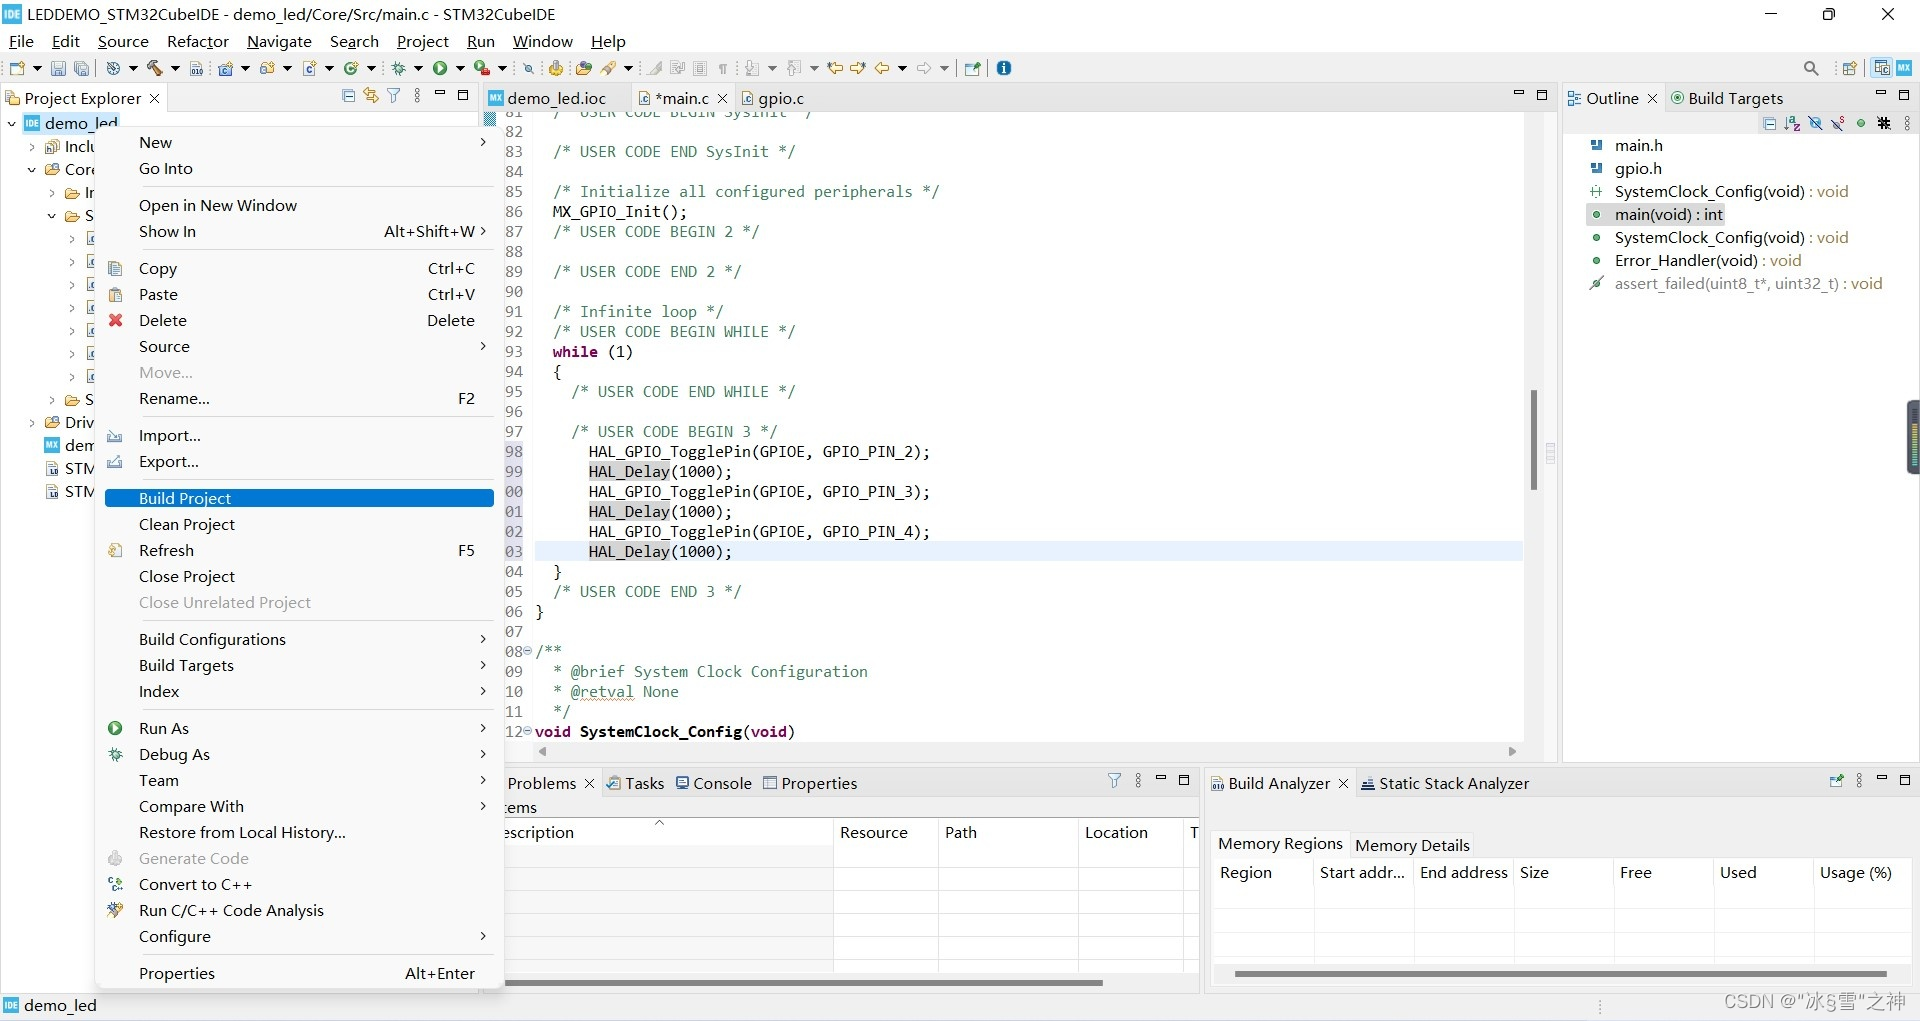Screen dimensions: 1920x1021
Task: Switch to the gpio.c editor tab
Action: click(x=781, y=98)
